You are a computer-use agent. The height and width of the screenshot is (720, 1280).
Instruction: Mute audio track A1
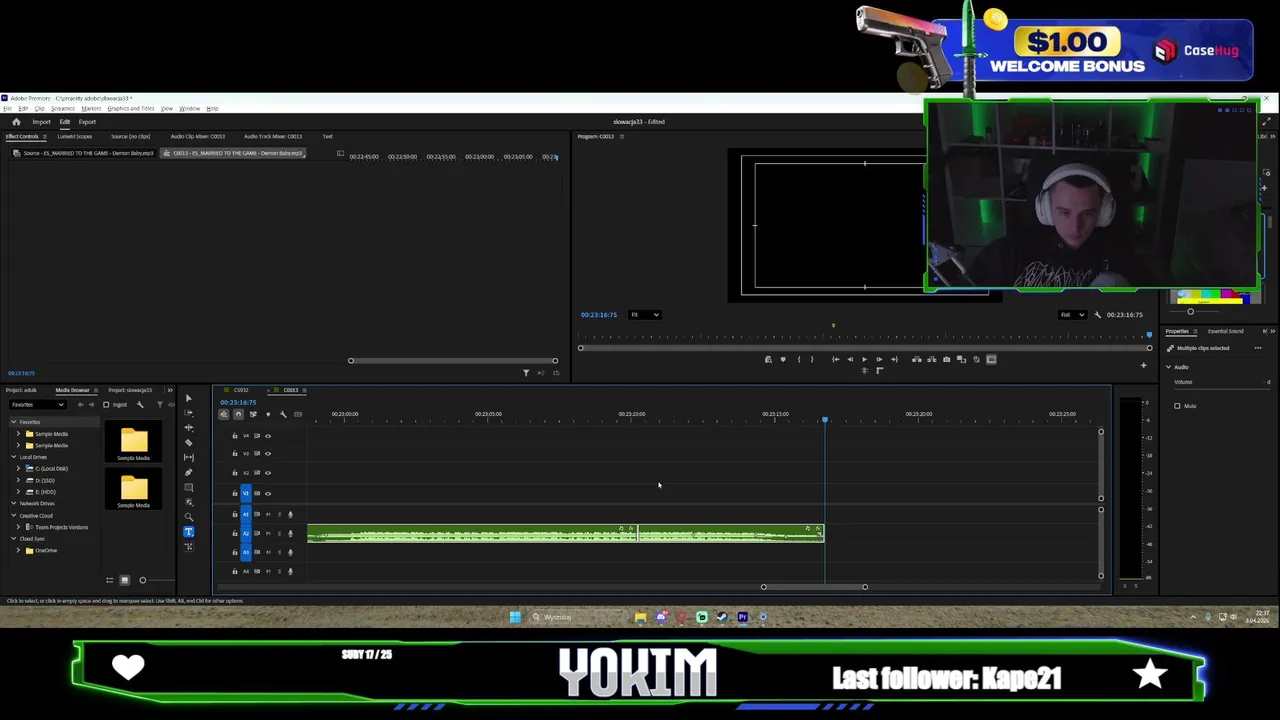267,514
